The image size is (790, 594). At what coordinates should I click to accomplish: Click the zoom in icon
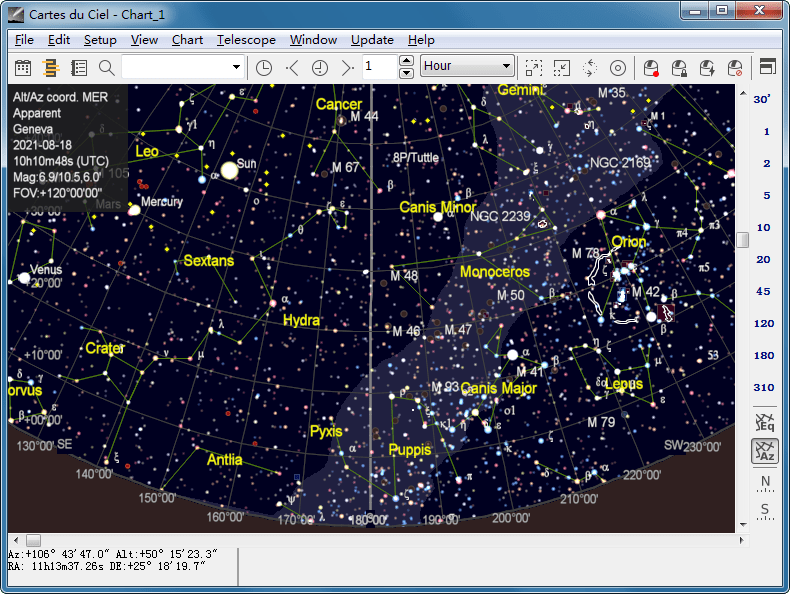tap(534, 68)
